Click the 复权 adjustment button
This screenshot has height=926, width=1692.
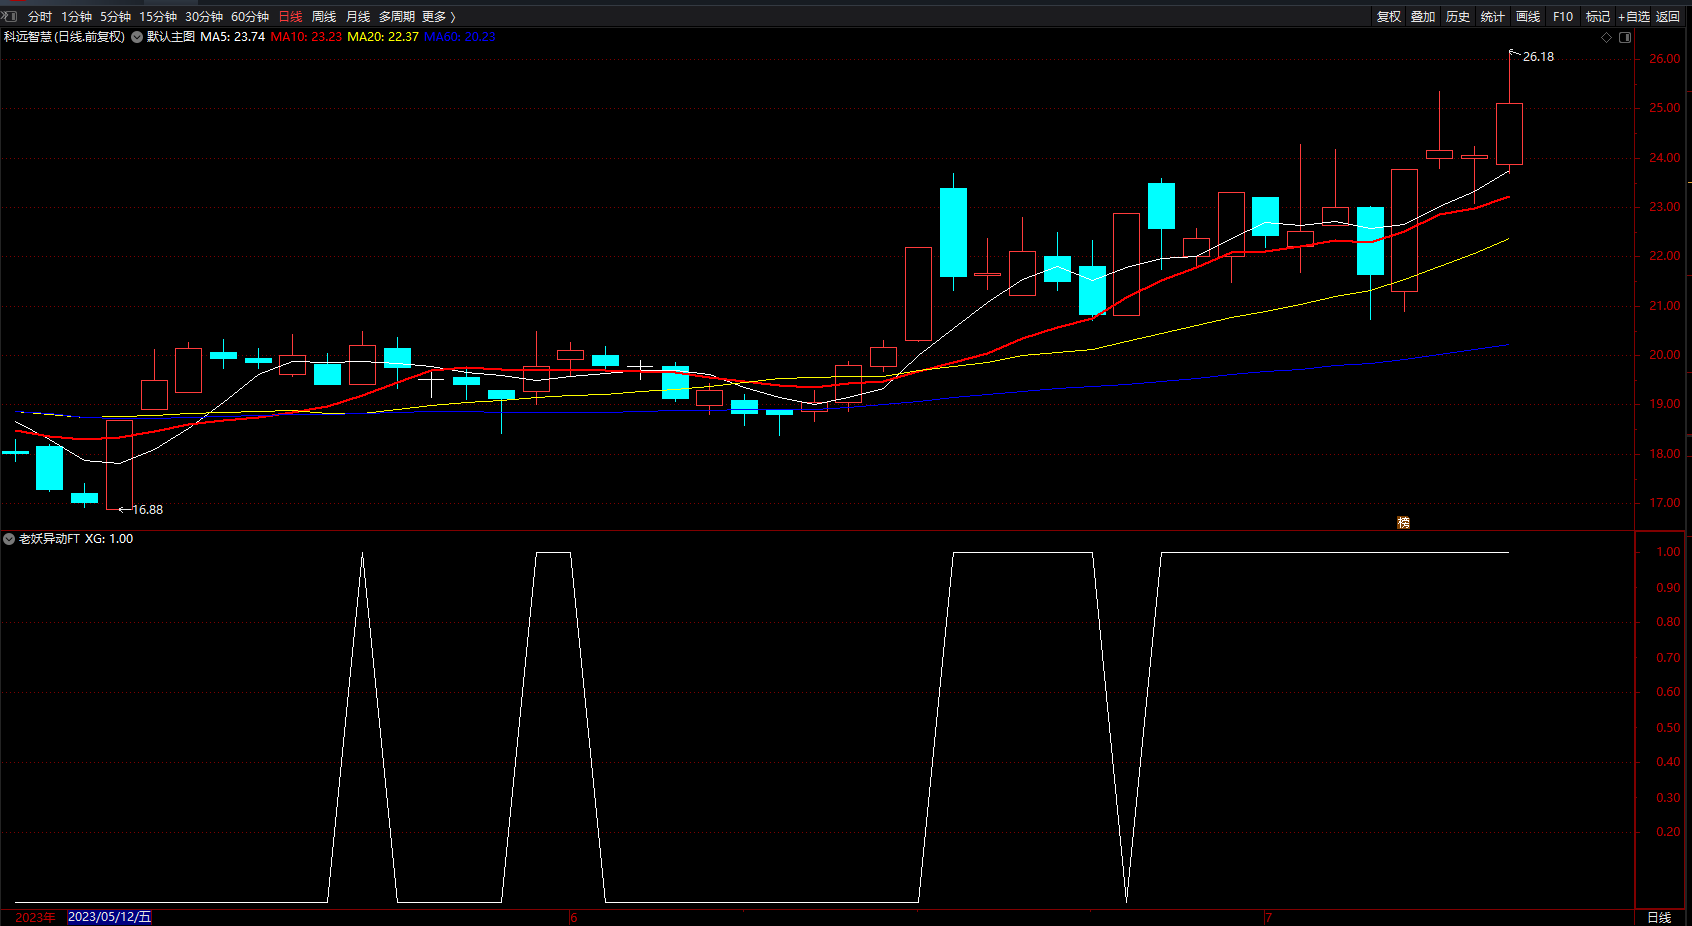pos(1389,16)
